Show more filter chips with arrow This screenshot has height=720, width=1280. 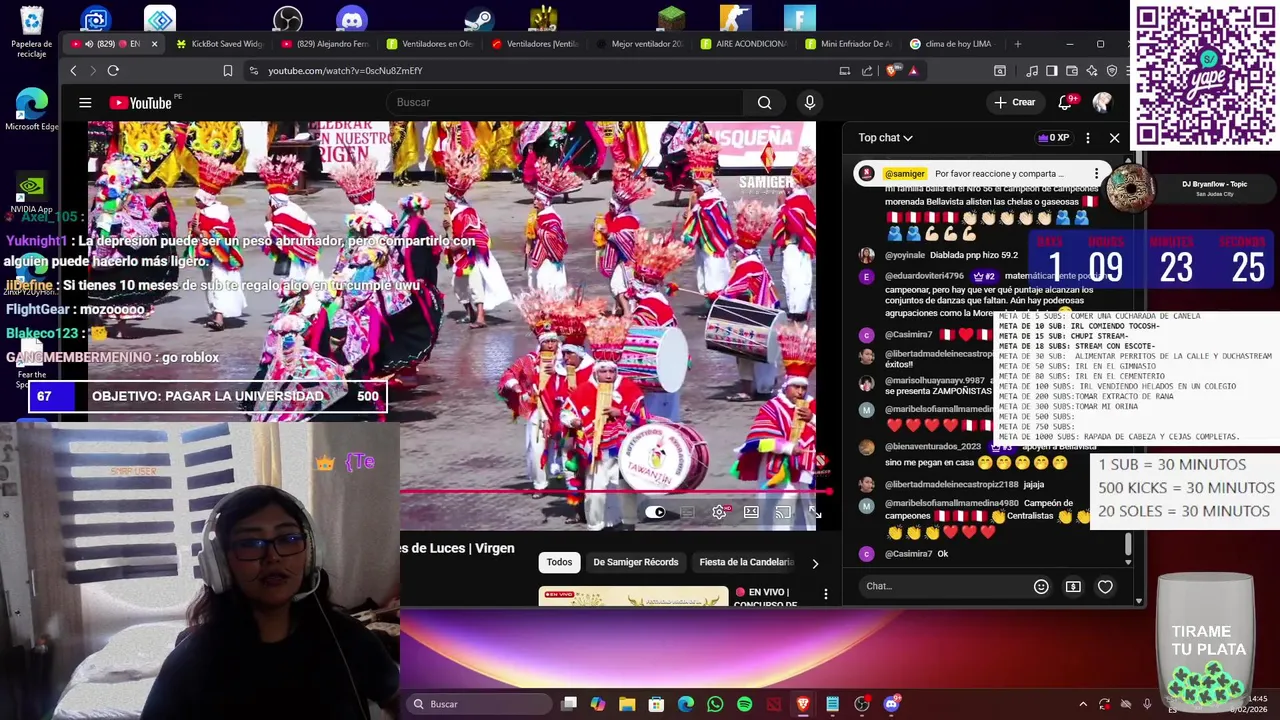(x=815, y=563)
